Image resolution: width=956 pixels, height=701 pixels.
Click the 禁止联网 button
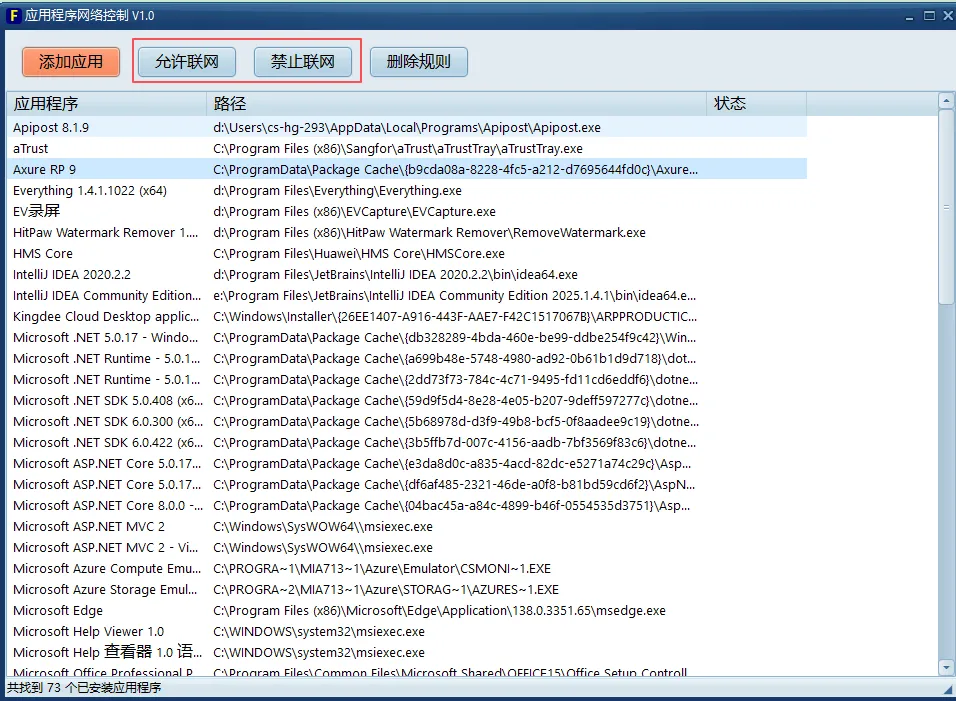[x=302, y=62]
